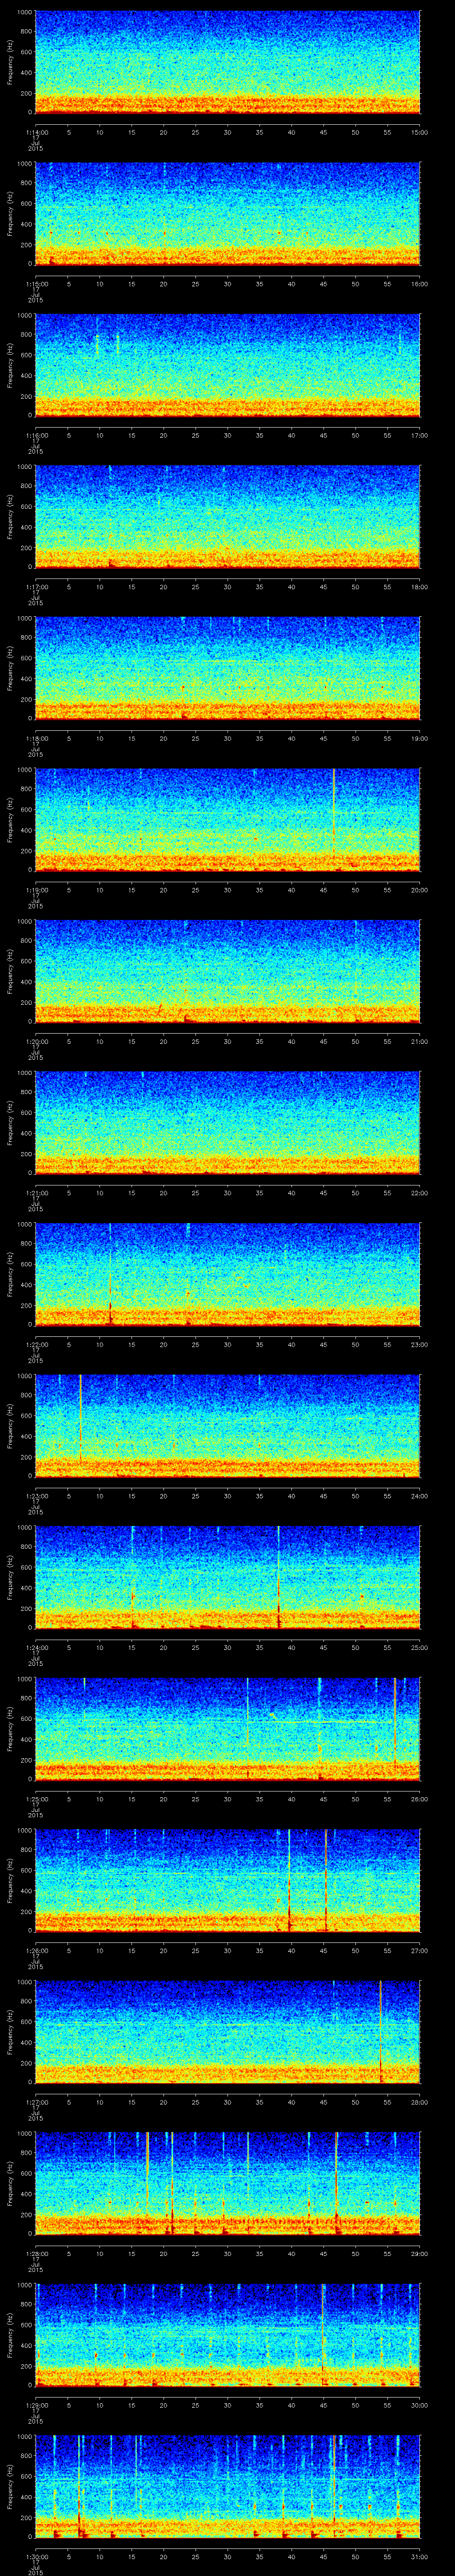Select the '27:00' end time label
Screen dimensions: 455x2576
pyautogui.click(x=419, y=1950)
